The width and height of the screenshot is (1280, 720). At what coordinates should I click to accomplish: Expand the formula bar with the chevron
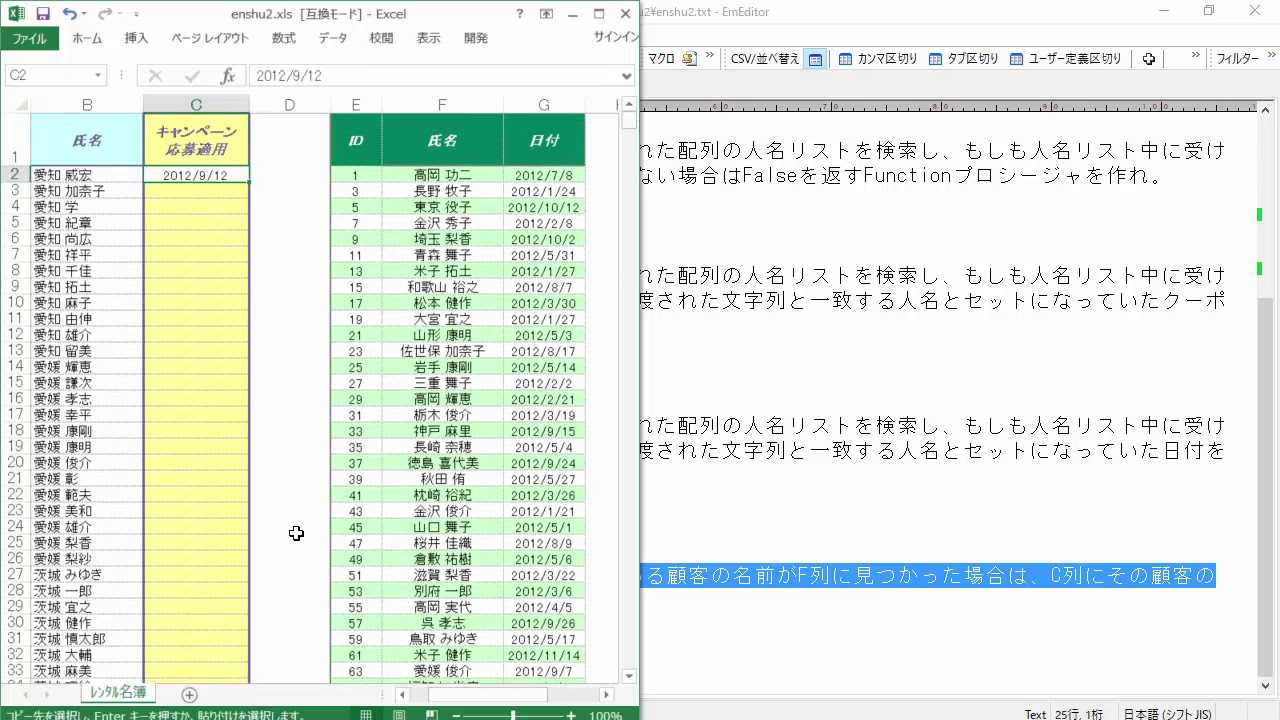click(x=627, y=76)
